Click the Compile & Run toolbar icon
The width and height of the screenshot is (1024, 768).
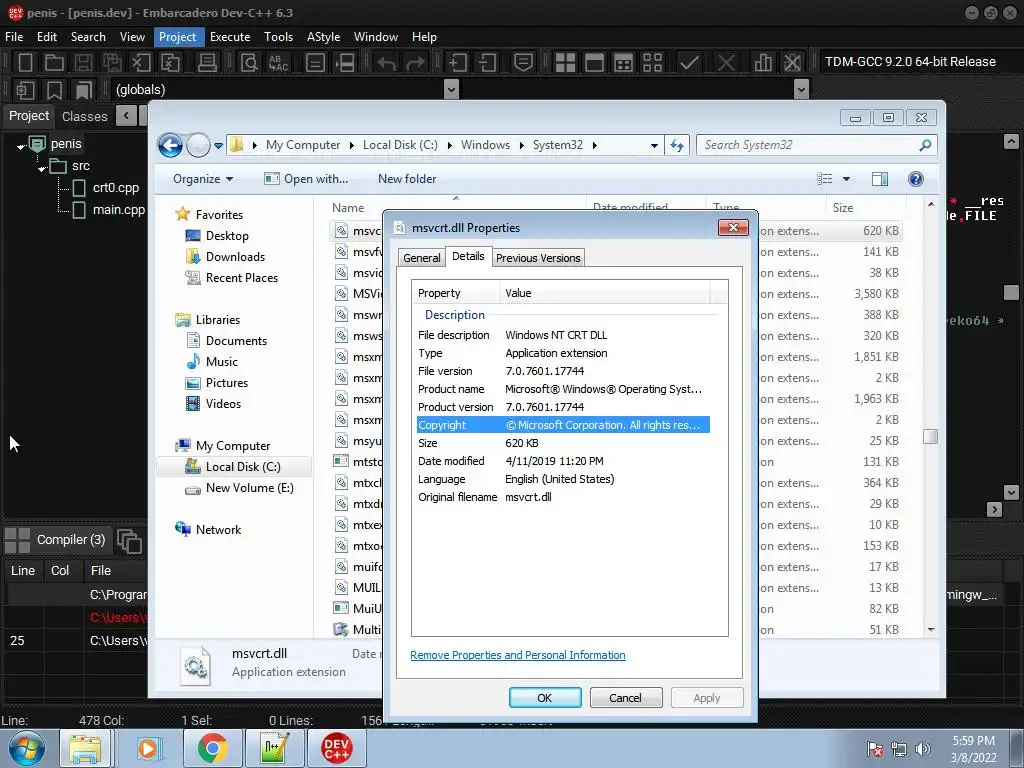click(x=624, y=62)
